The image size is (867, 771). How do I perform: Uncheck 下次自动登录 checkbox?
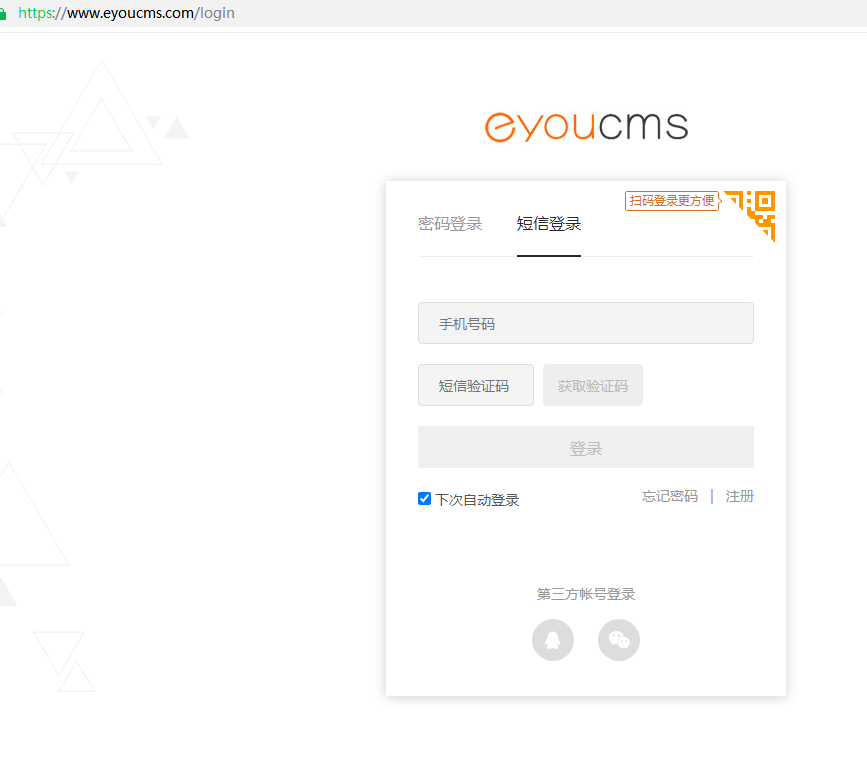424,499
